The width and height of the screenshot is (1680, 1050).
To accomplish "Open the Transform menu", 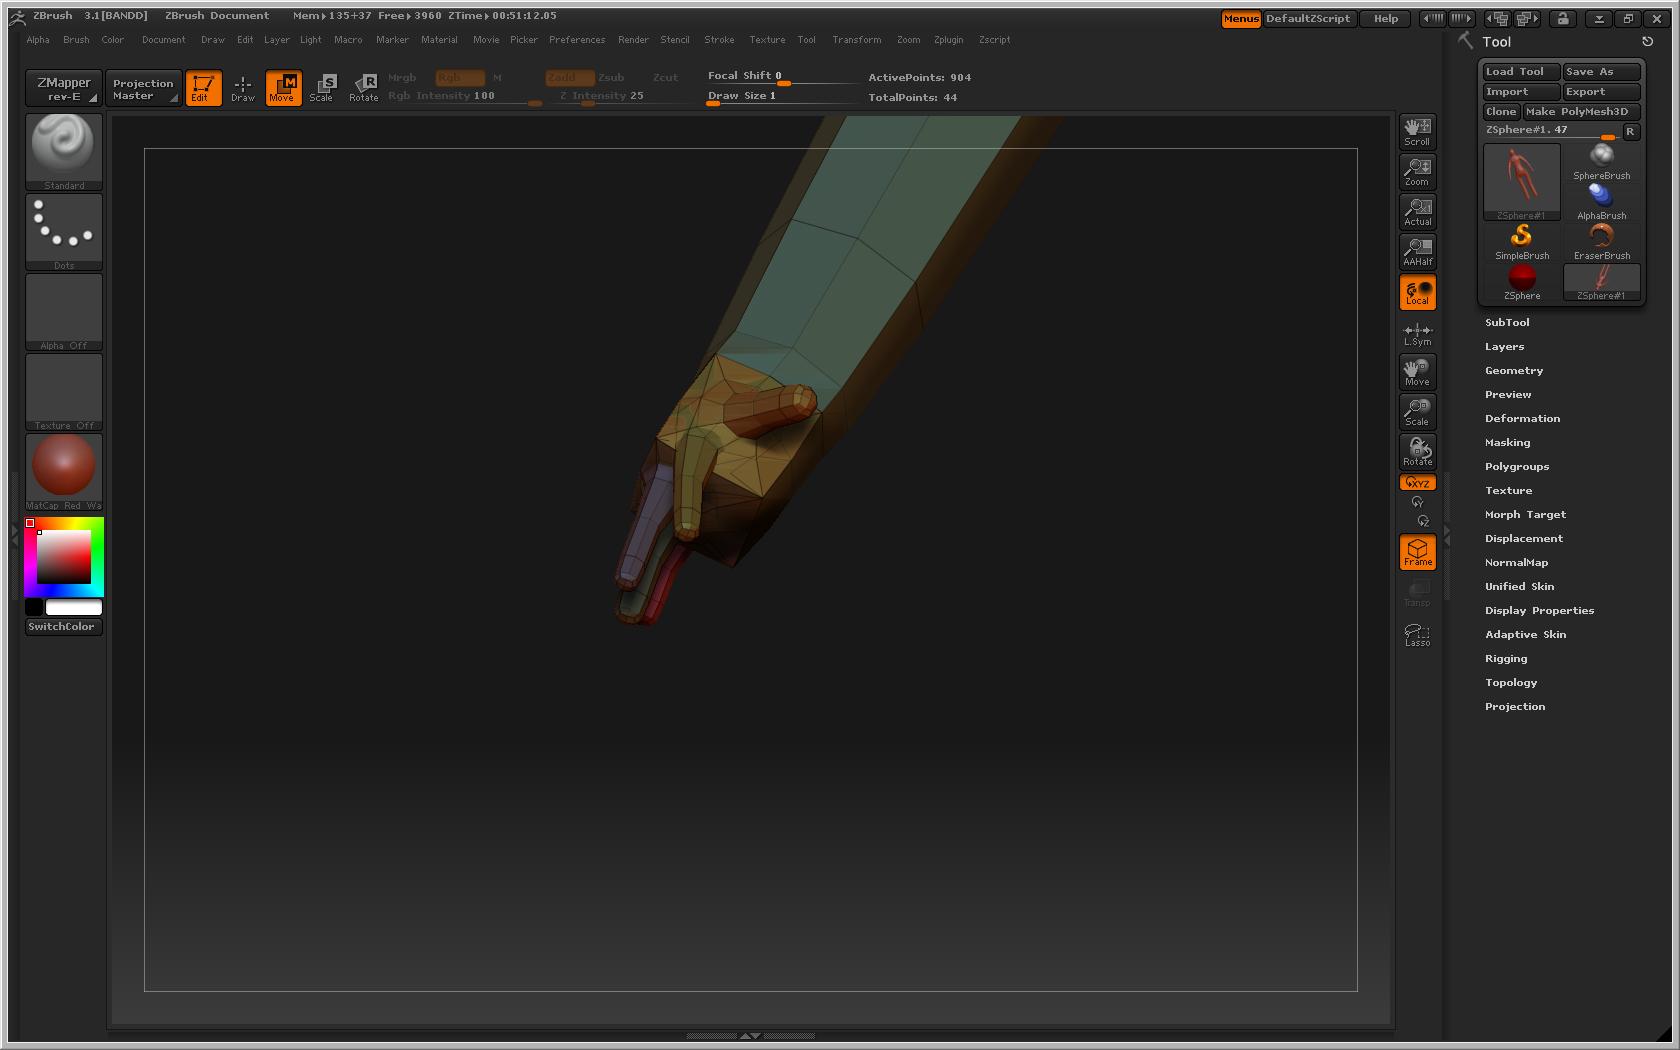I will (857, 40).
